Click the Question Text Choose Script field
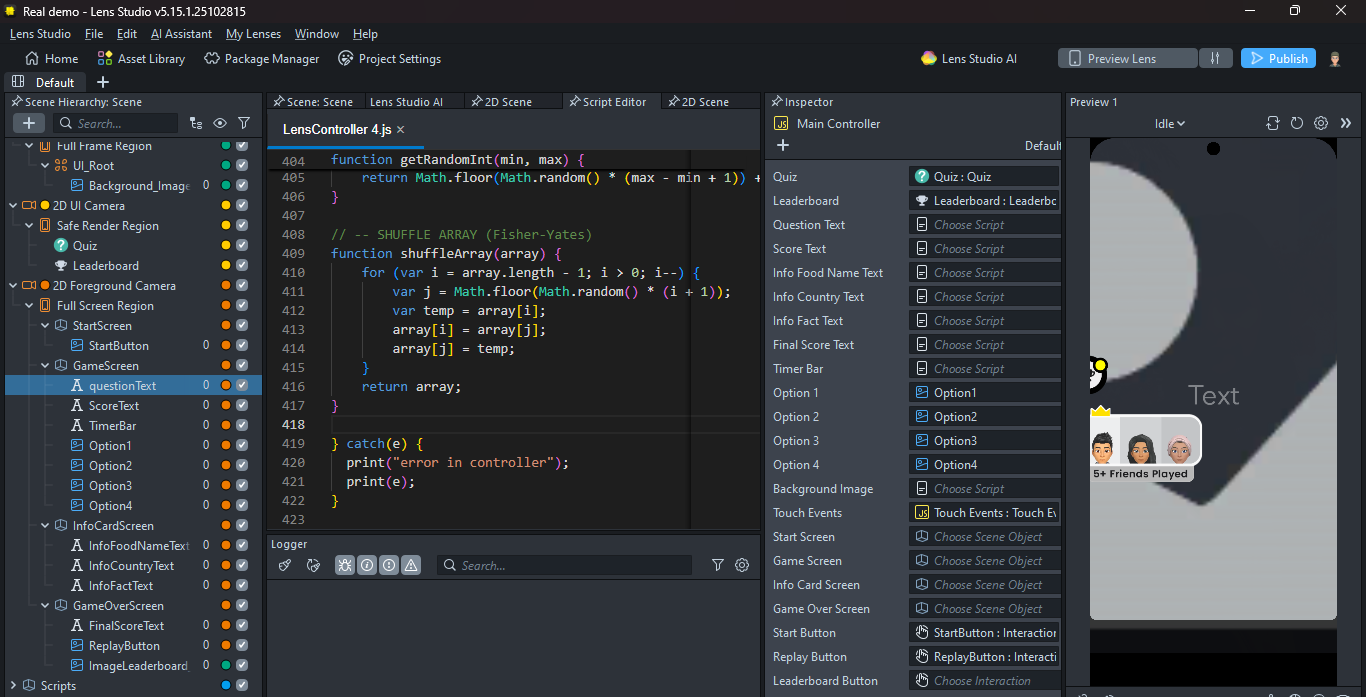This screenshot has width=1366, height=697. tap(984, 225)
